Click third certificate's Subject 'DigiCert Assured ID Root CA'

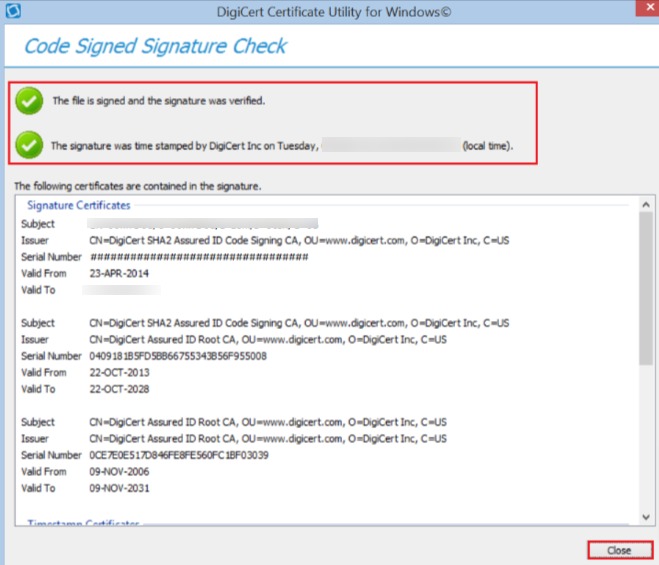[268, 422]
